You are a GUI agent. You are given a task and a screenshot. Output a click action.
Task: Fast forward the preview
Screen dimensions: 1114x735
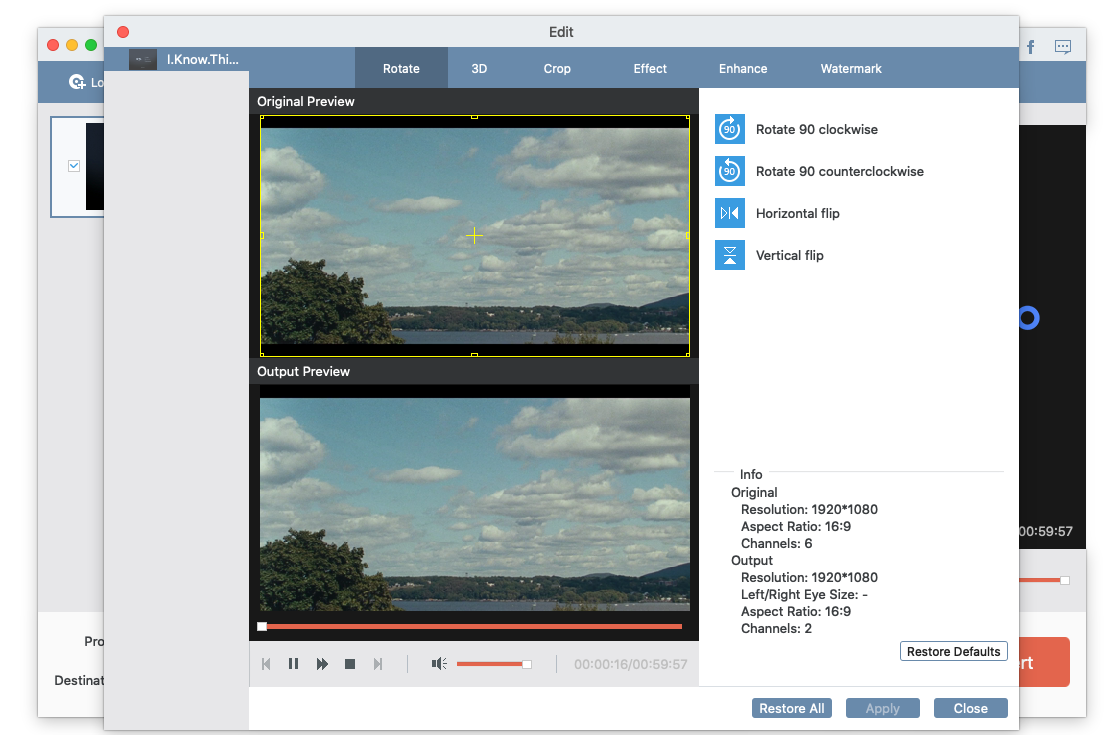tap(322, 664)
